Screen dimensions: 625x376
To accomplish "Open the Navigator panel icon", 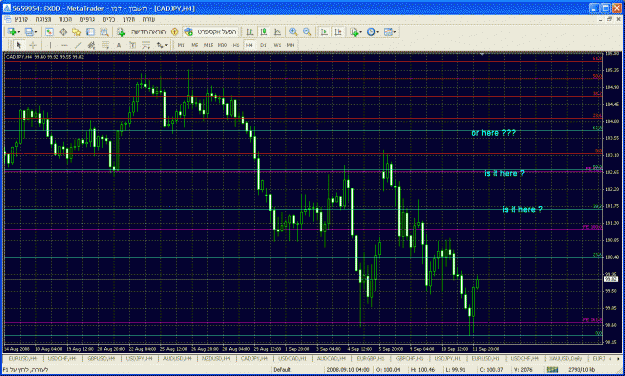I will click(77, 32).
